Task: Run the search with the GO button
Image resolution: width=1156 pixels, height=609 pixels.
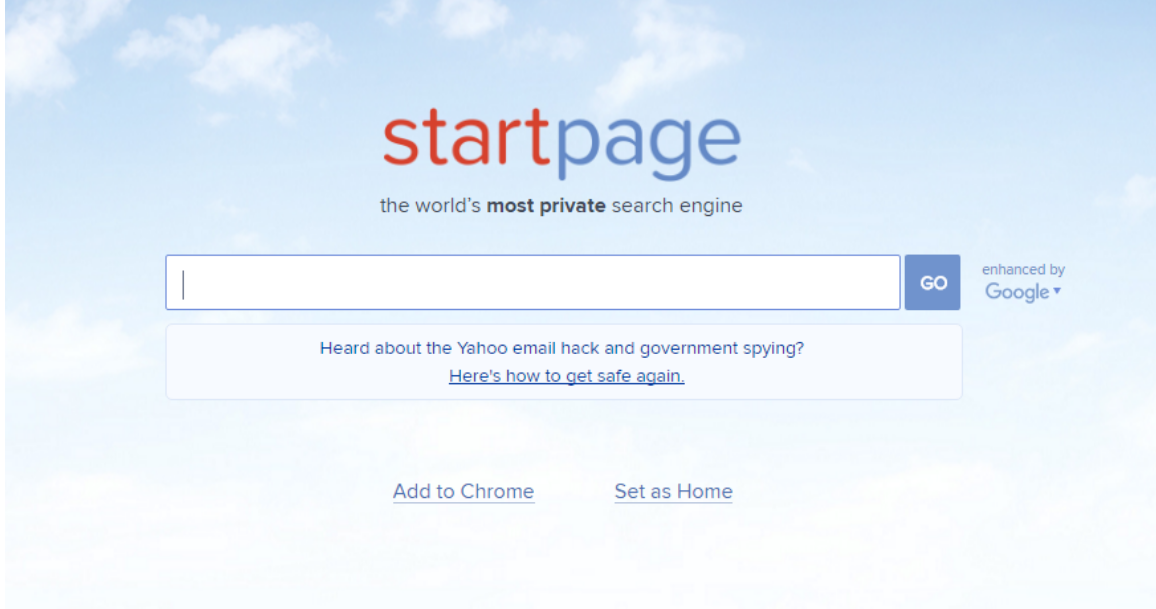Action: click(933, 282)
